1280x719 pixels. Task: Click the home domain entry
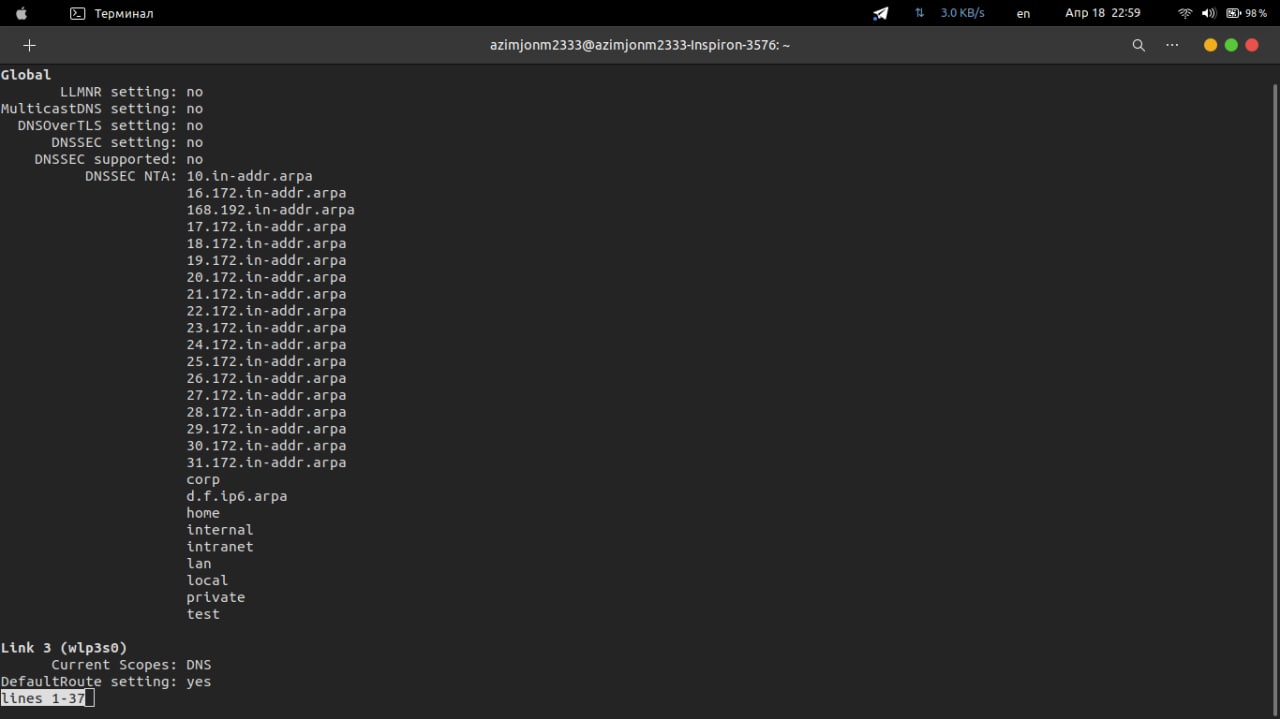[203, 513]
